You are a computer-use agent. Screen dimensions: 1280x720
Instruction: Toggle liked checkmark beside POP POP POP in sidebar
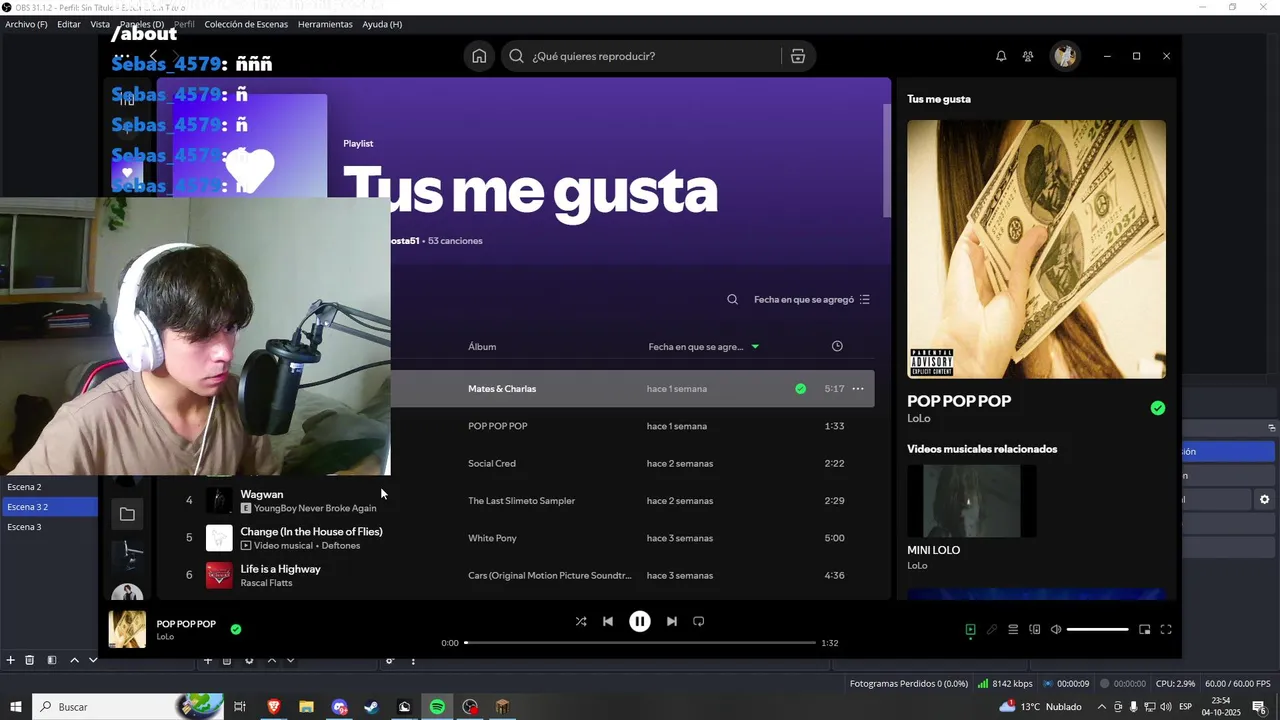click(x=1157, y=408)
